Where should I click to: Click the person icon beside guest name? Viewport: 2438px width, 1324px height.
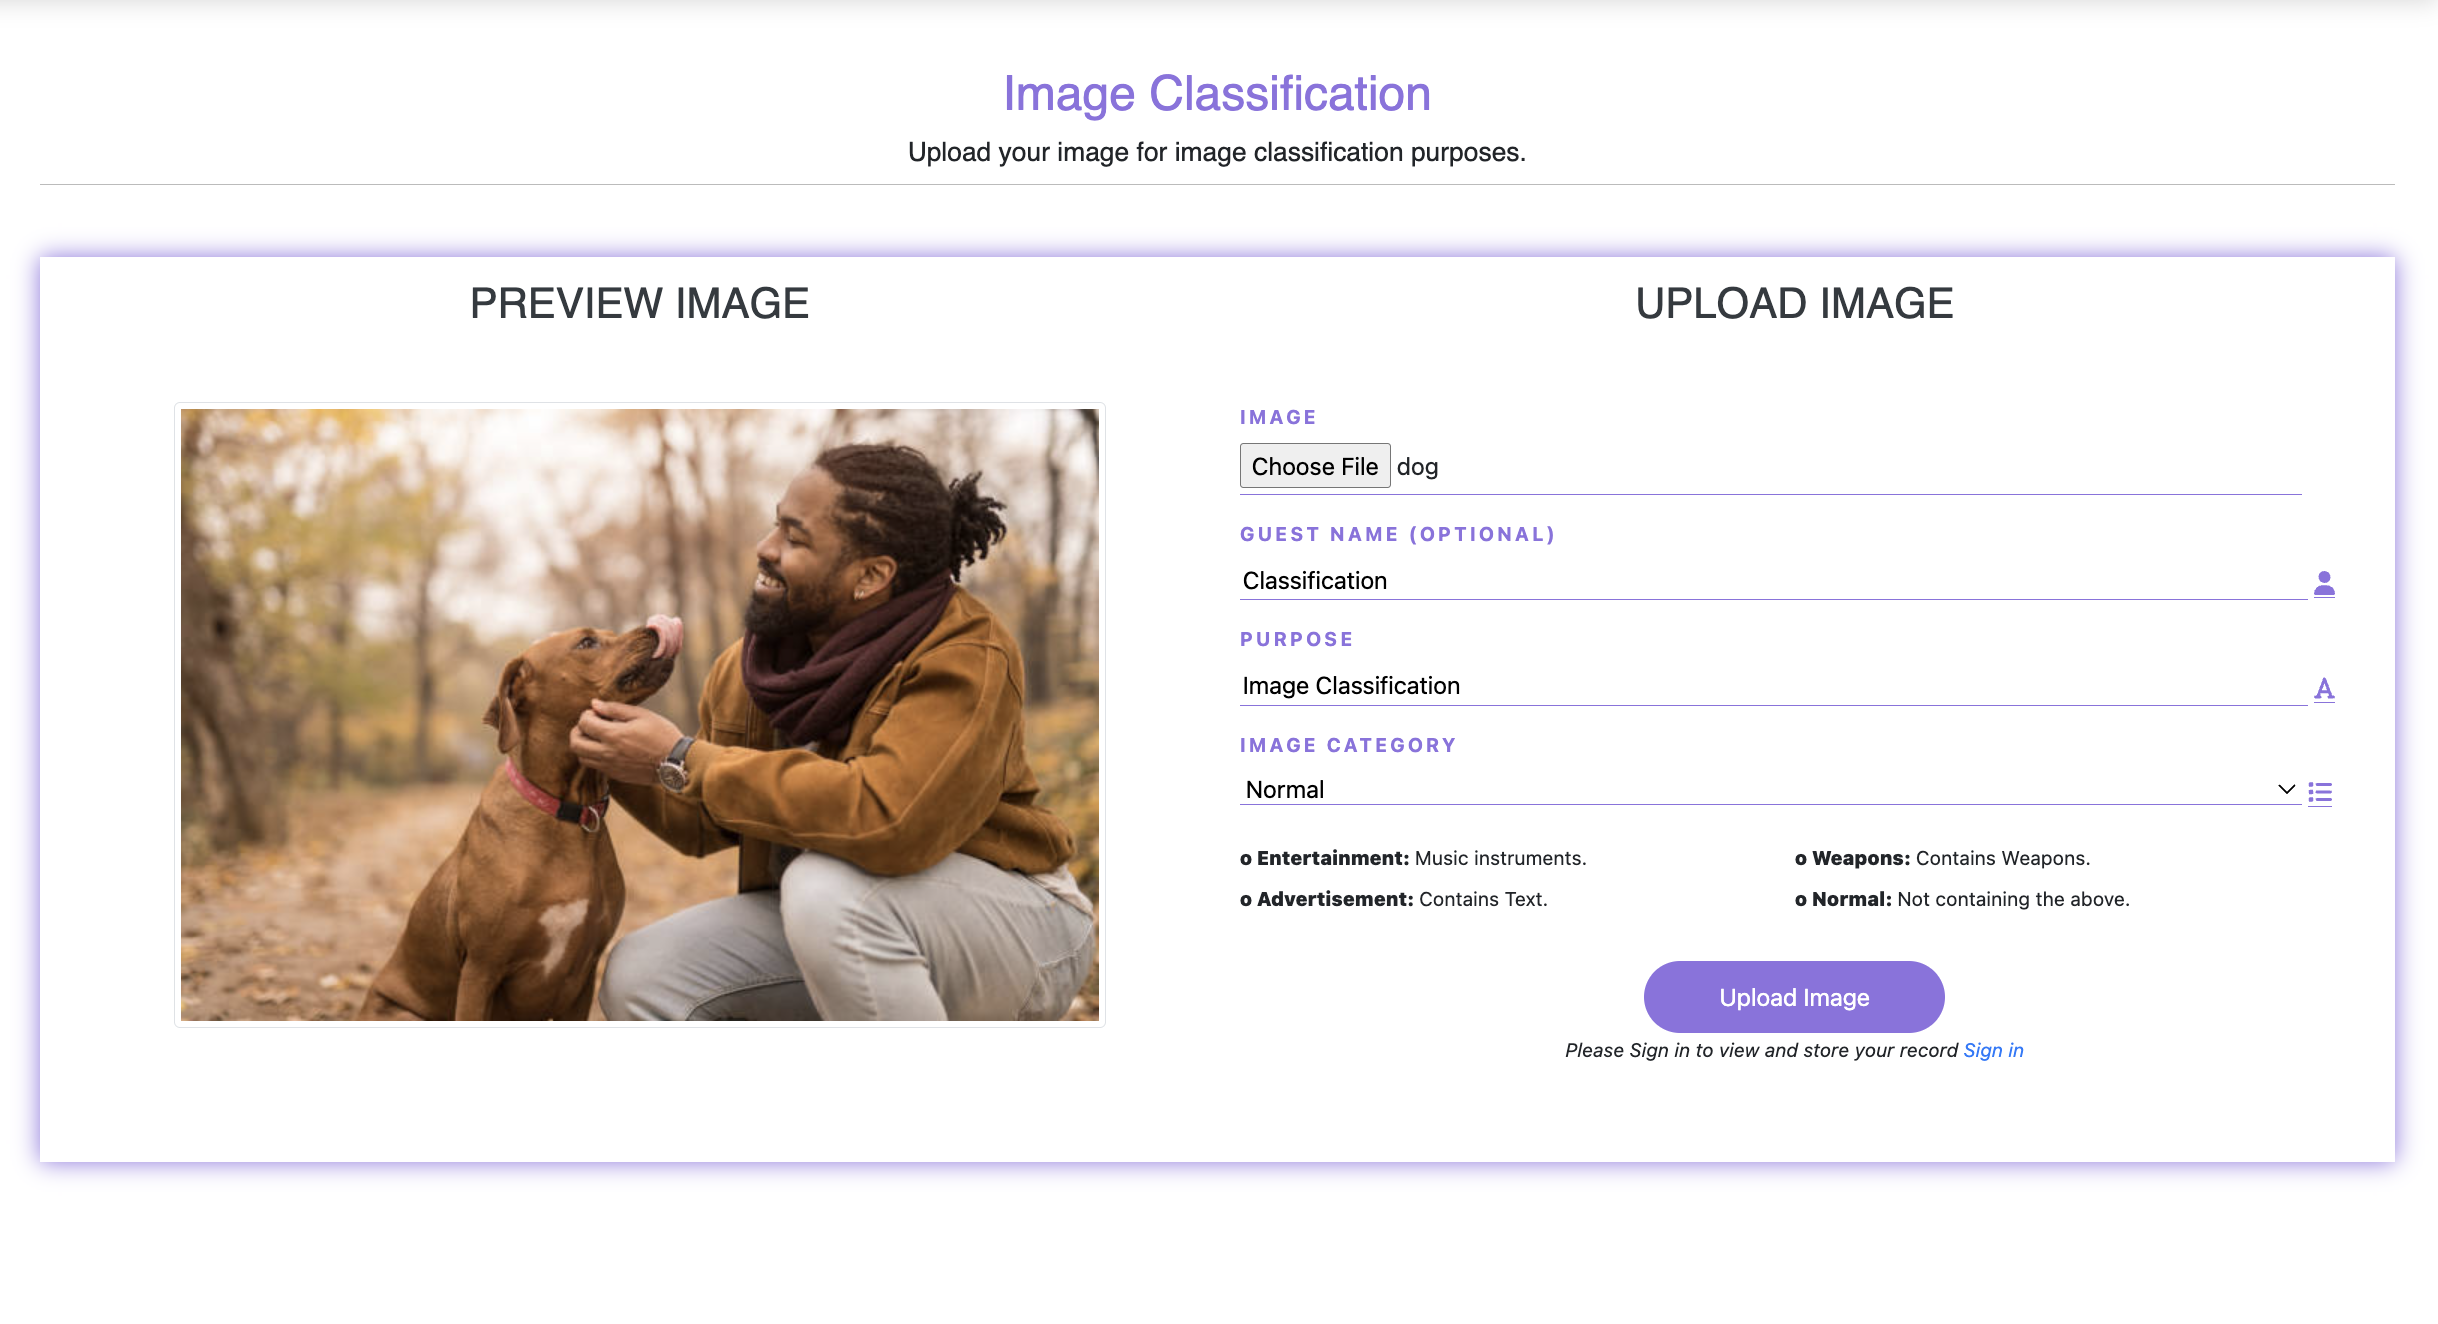(2324, 583)
